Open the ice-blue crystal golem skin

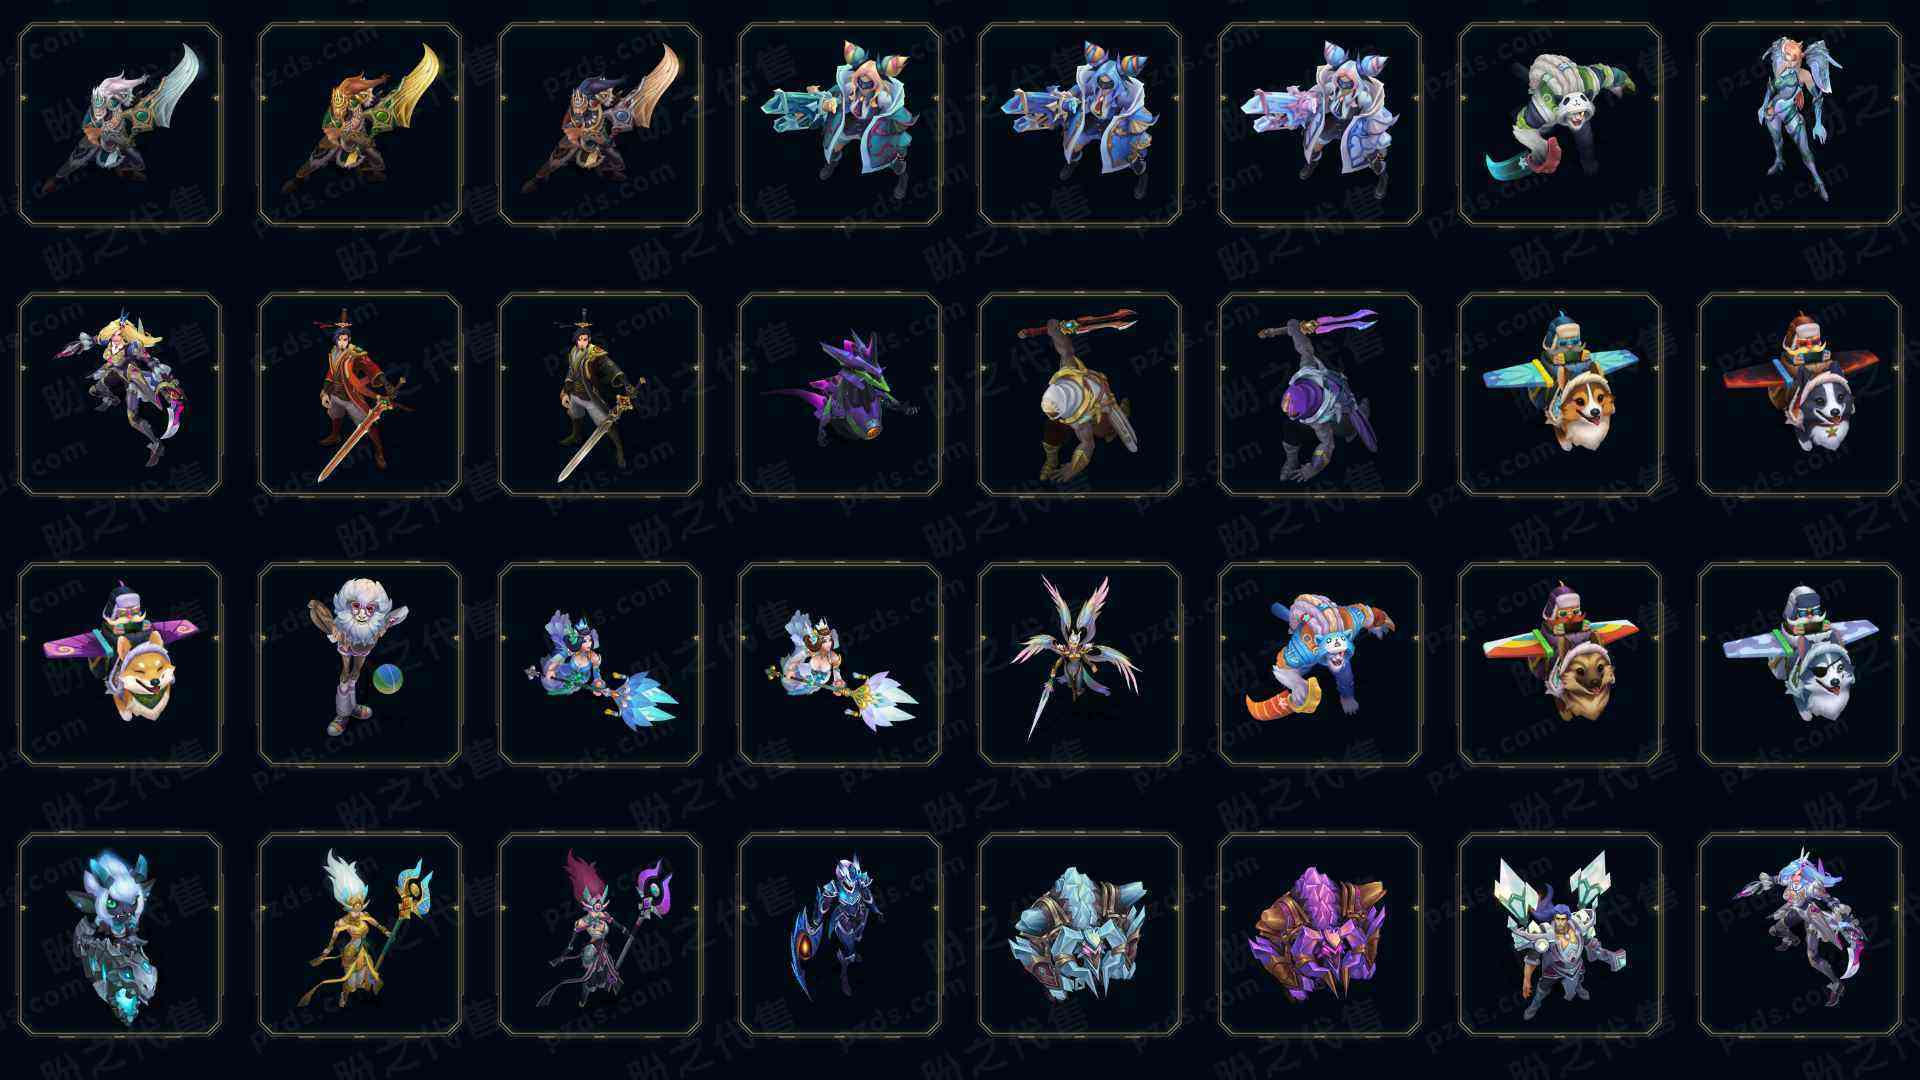coord(1080,934)
